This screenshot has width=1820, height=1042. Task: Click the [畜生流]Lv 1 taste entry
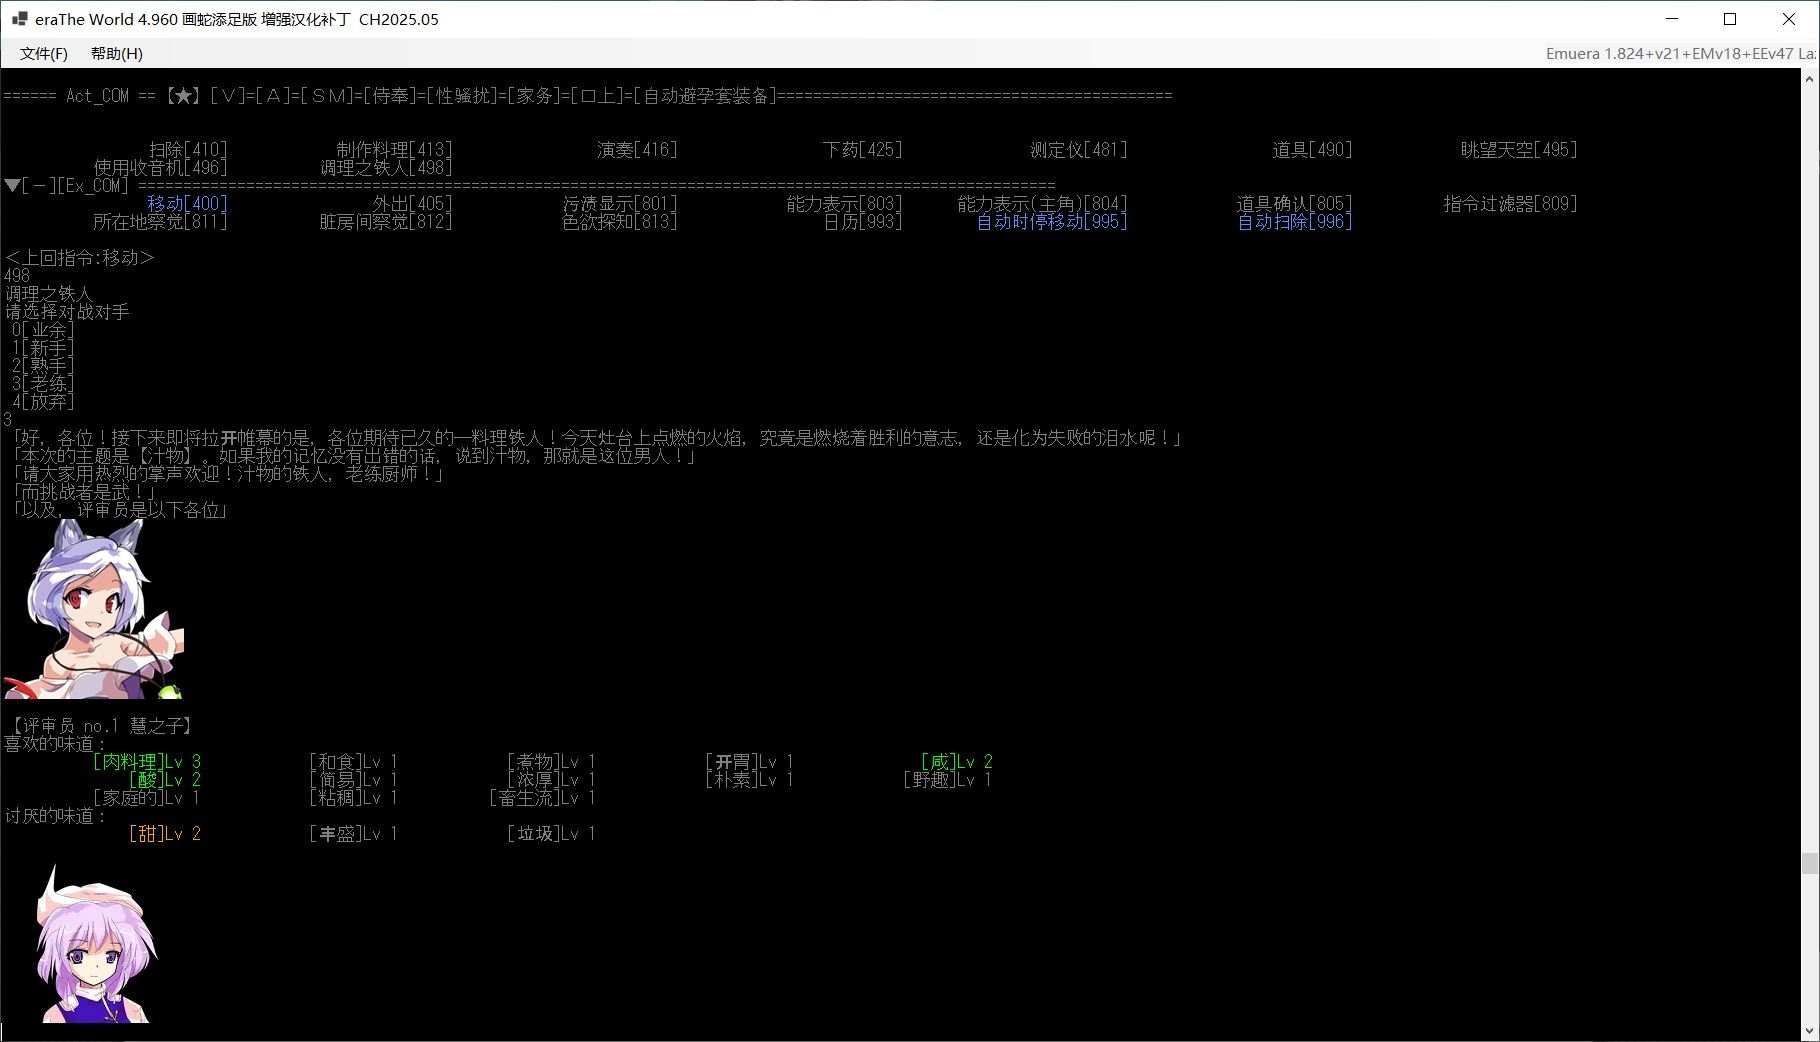543,798
